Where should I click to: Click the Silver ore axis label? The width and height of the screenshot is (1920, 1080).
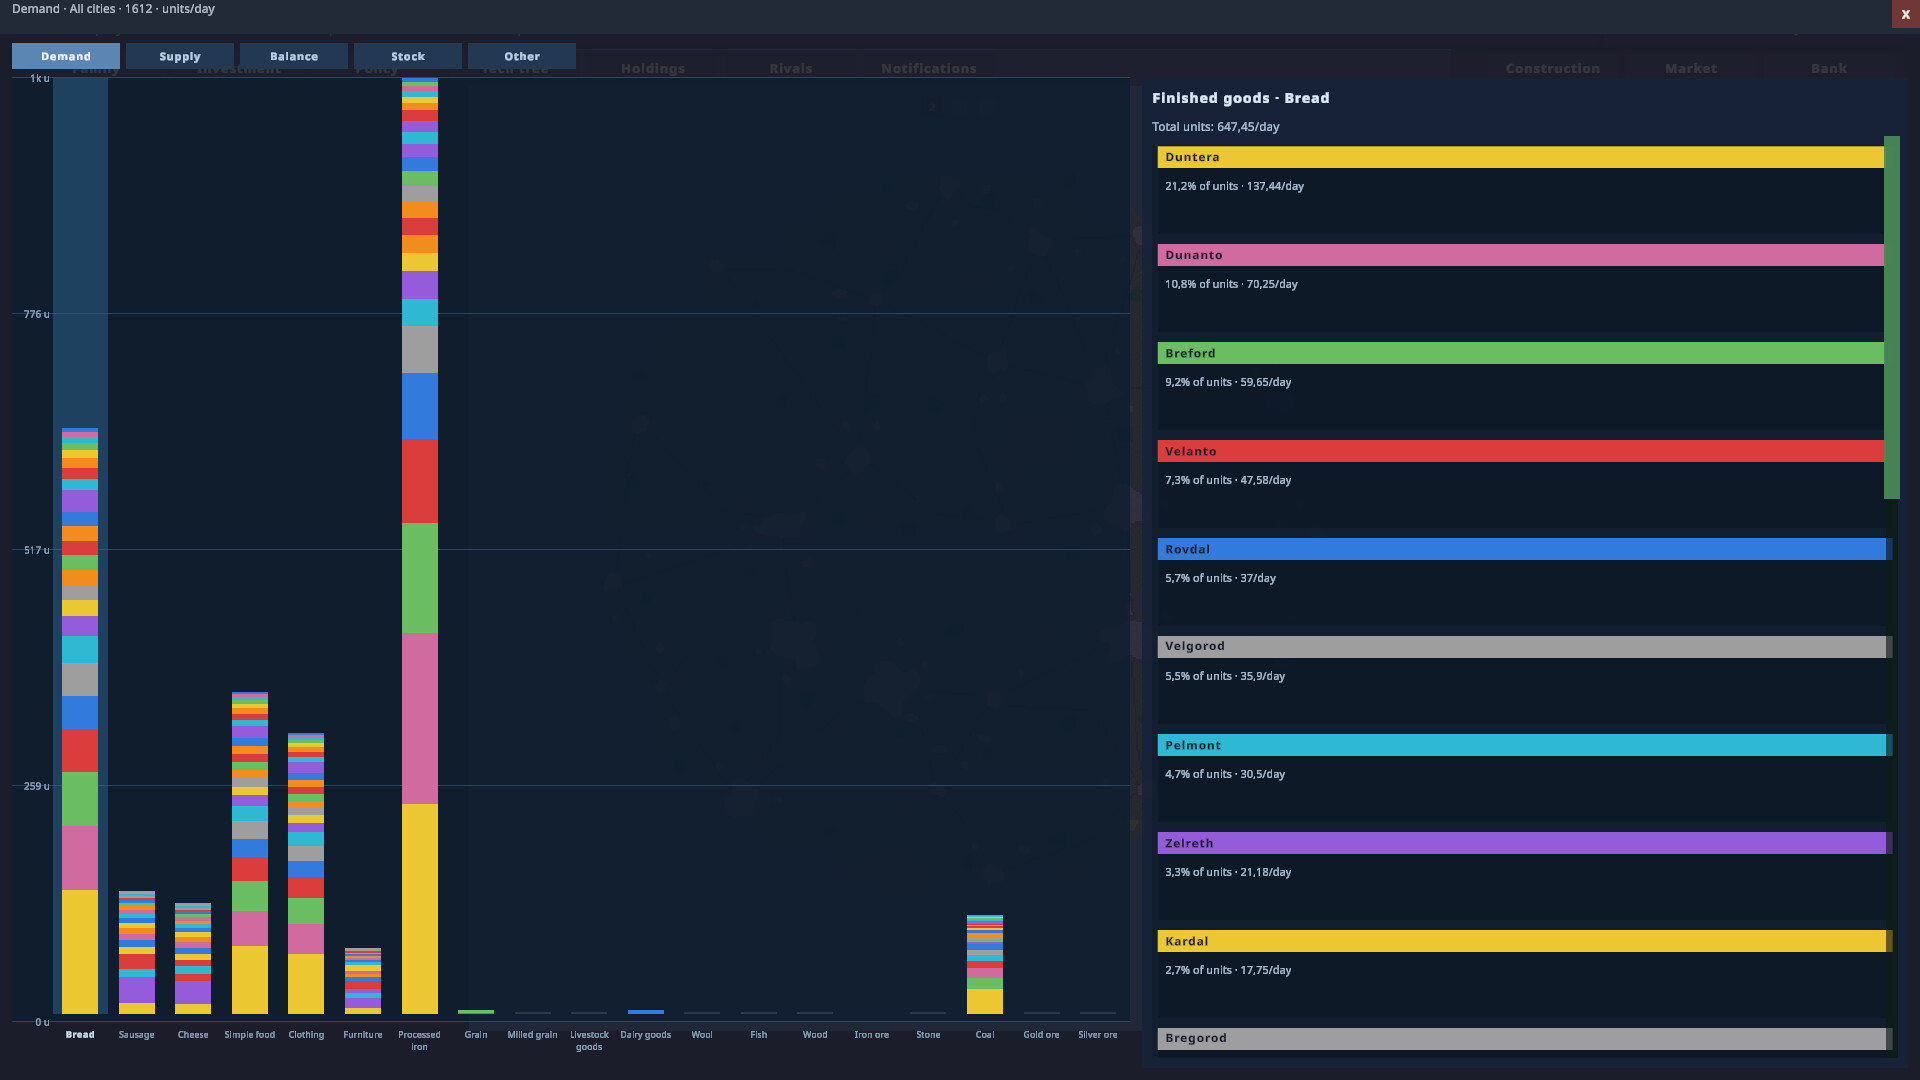(1098, 1035)
